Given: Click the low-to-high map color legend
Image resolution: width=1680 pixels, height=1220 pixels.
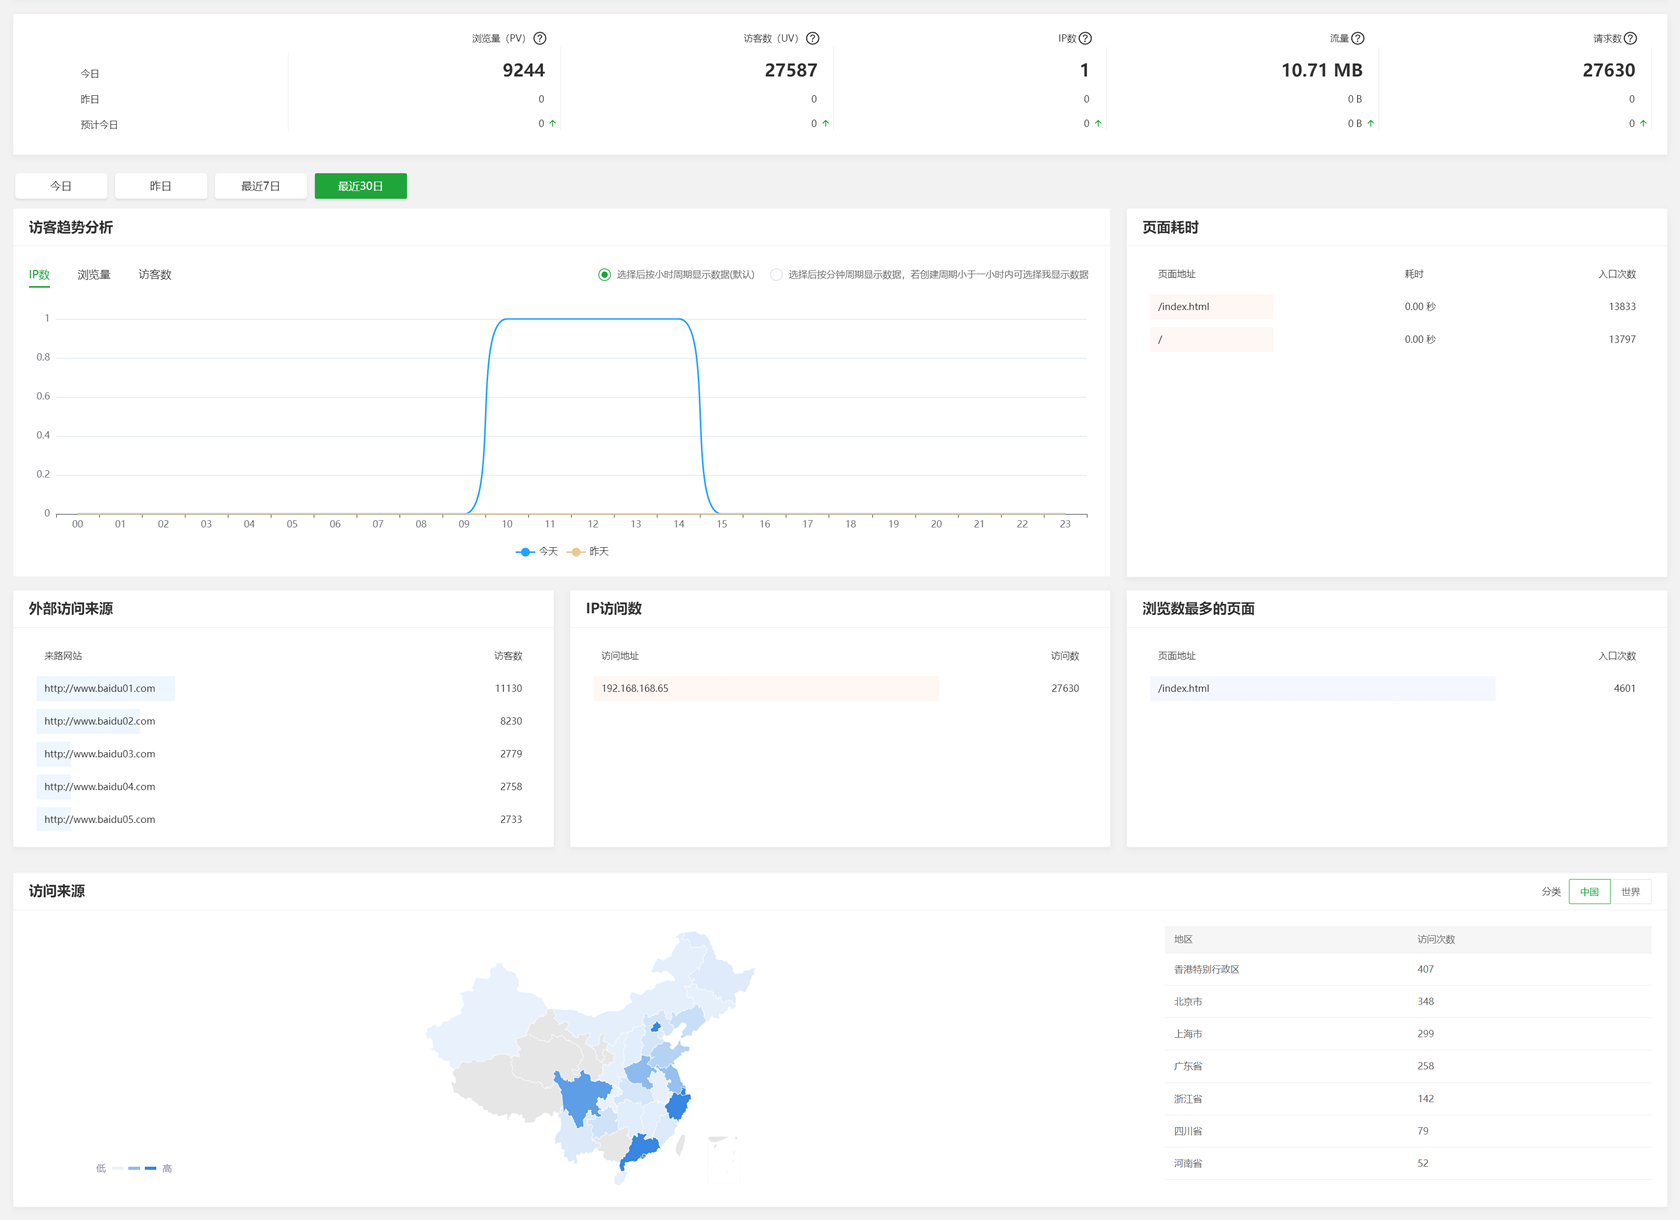Looking at the screenshot, I should click(x=134, y=1168).
